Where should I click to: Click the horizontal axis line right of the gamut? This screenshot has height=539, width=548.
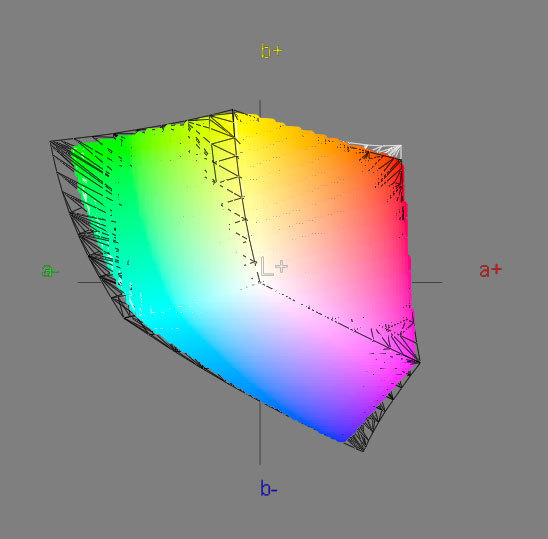point(427,282)
